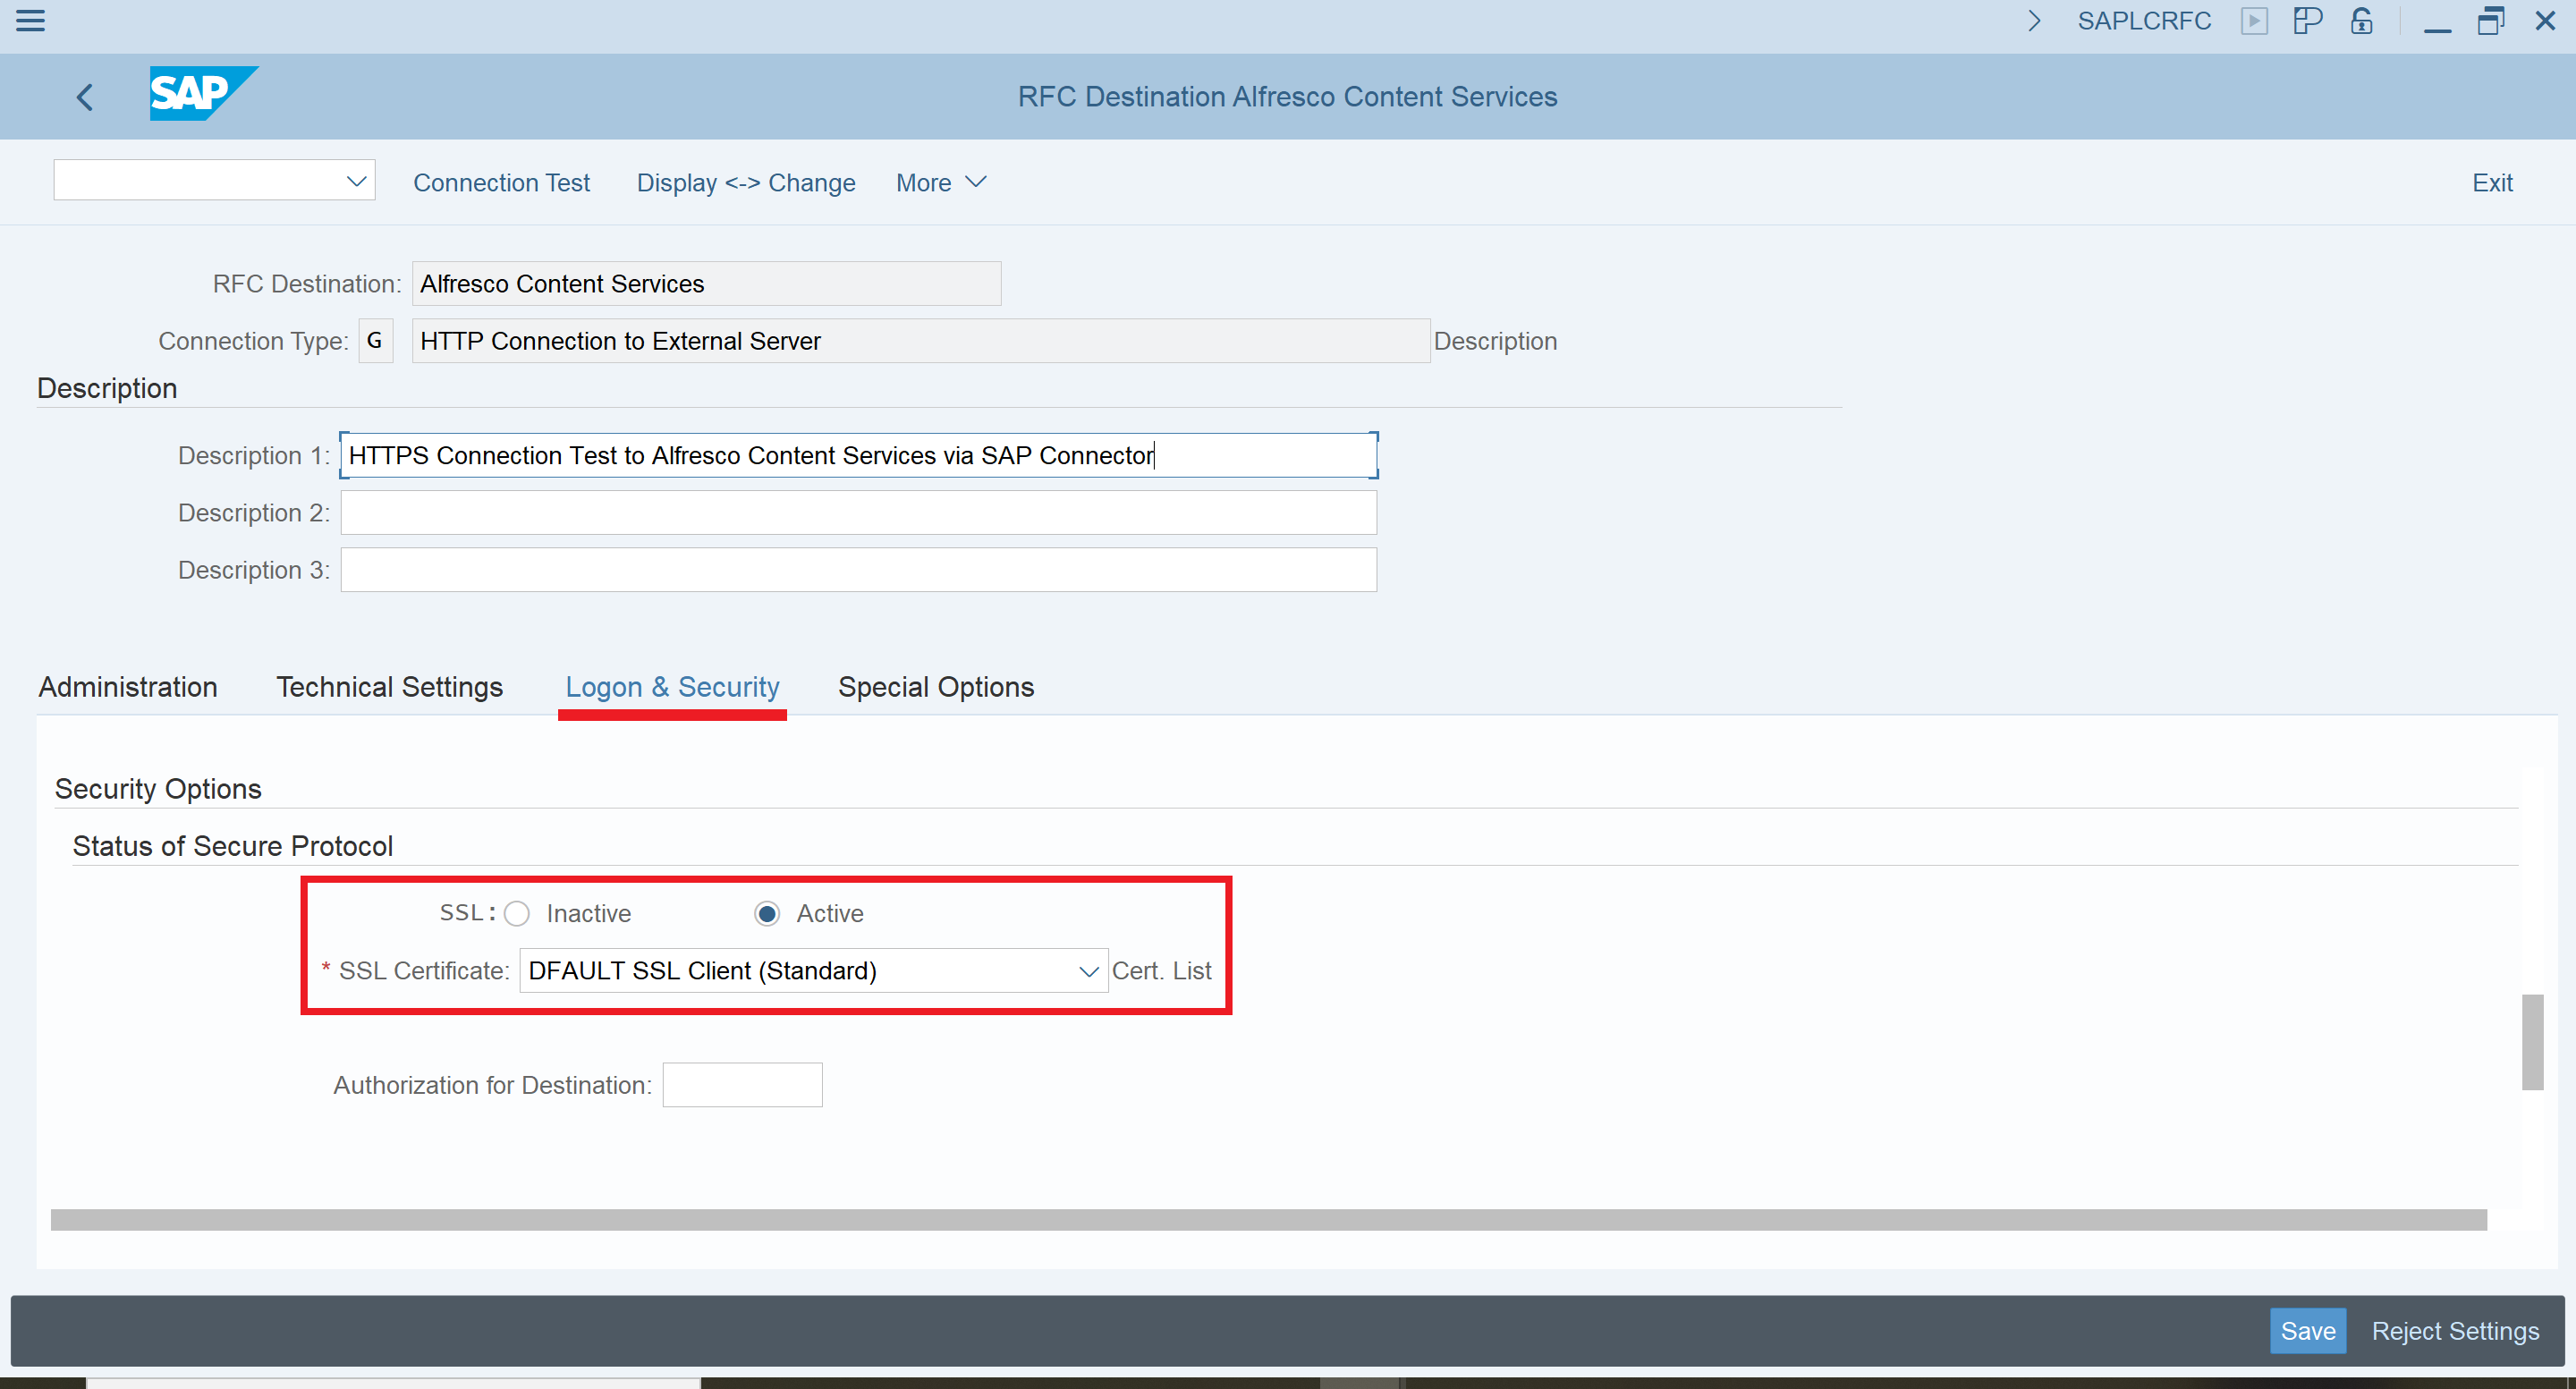
Task: Switch to Technical Settings tab
Action: (389, 687)
